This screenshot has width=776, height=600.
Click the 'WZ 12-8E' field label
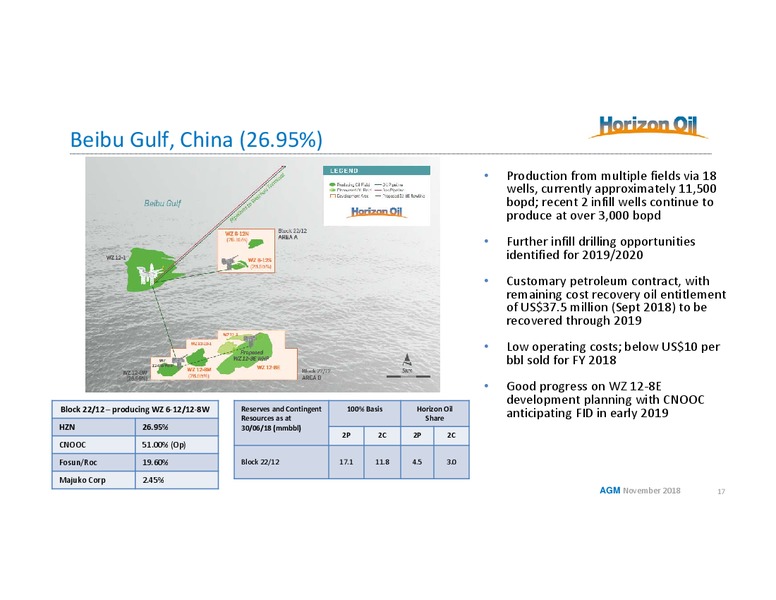pos(269,367)
